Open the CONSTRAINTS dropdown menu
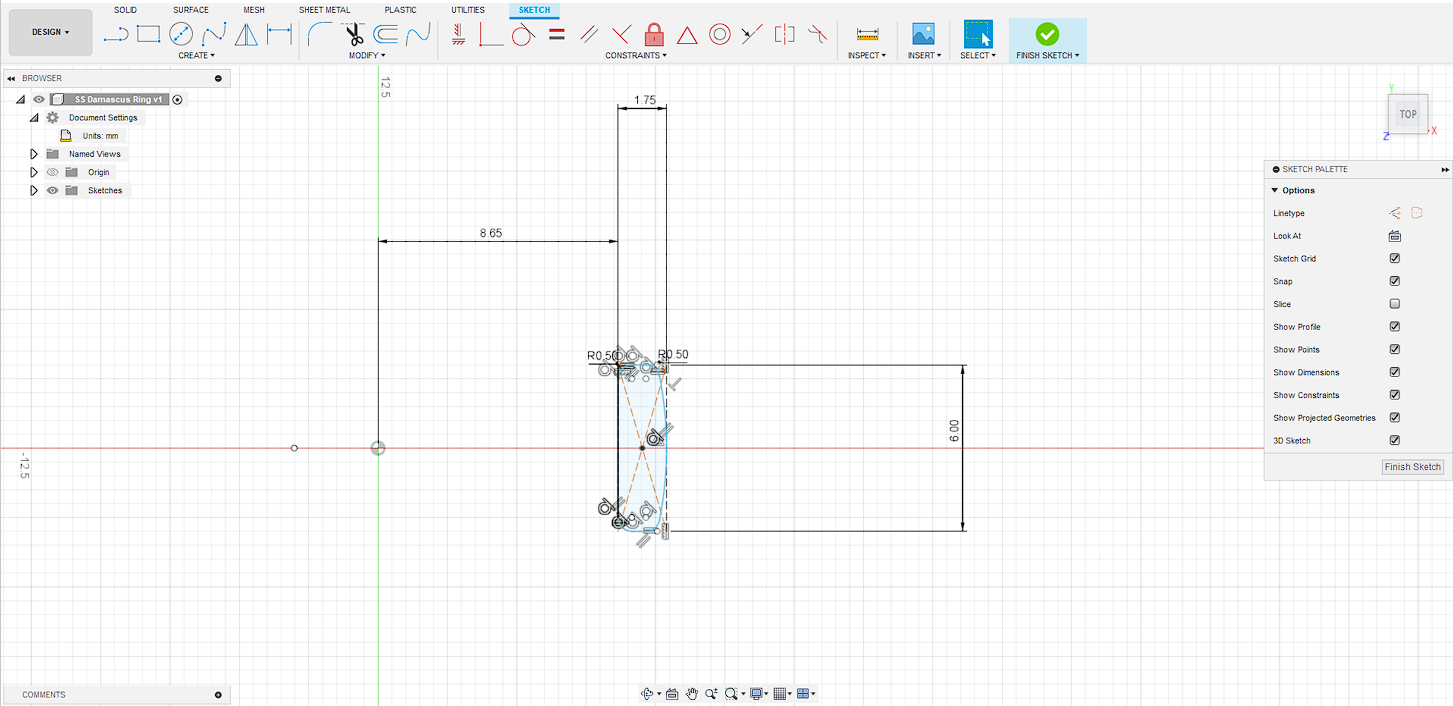The height and width of the screenshot is (706, 1453). click(636, 56)
